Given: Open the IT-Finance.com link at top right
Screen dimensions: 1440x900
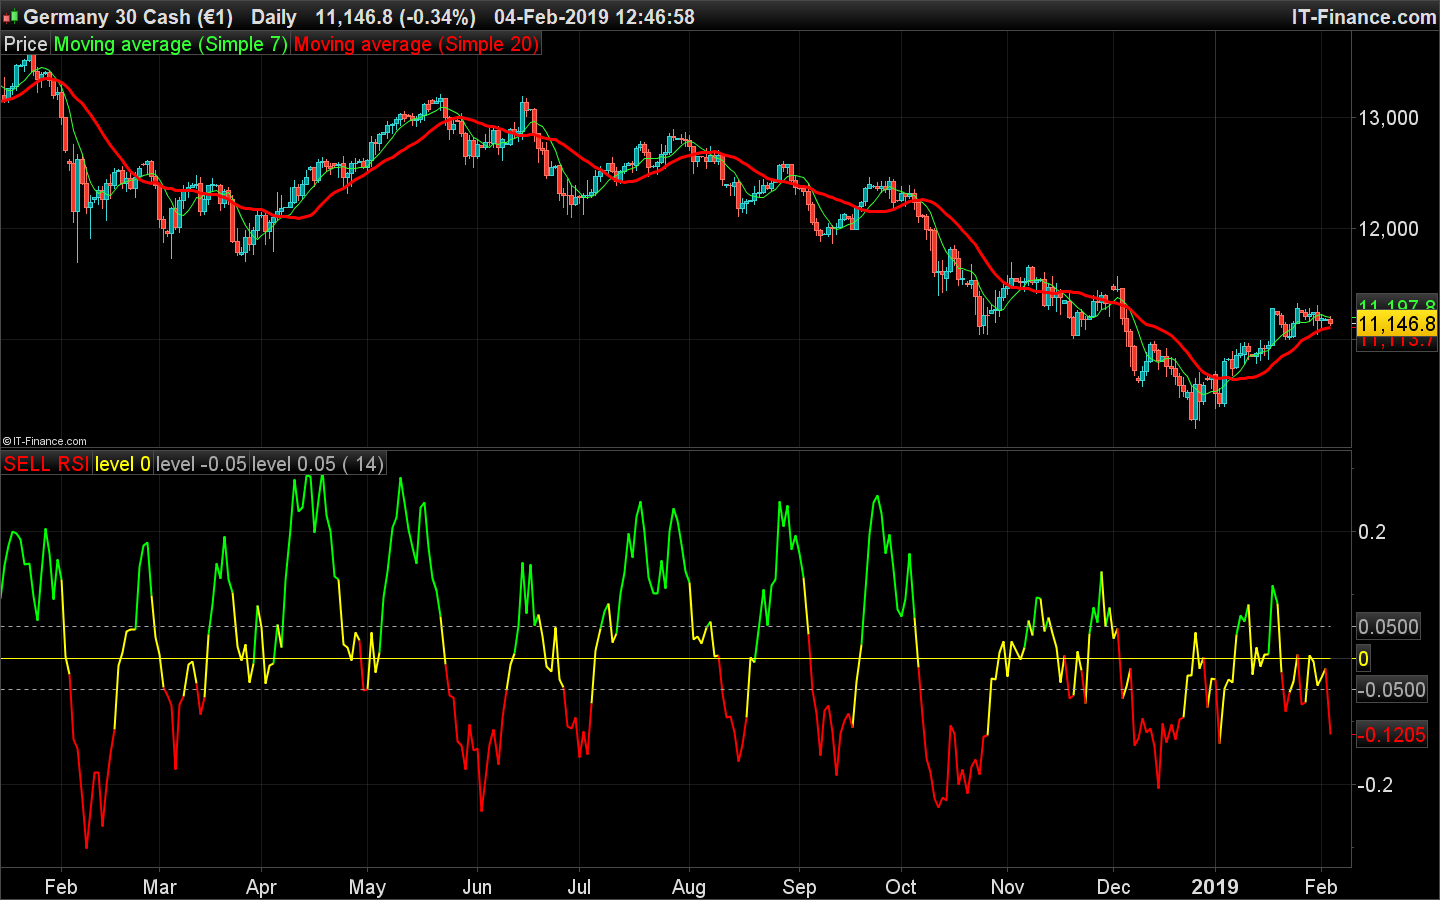Looking at the screenshot, I should pyautogui.click(x=1364, y=17).
